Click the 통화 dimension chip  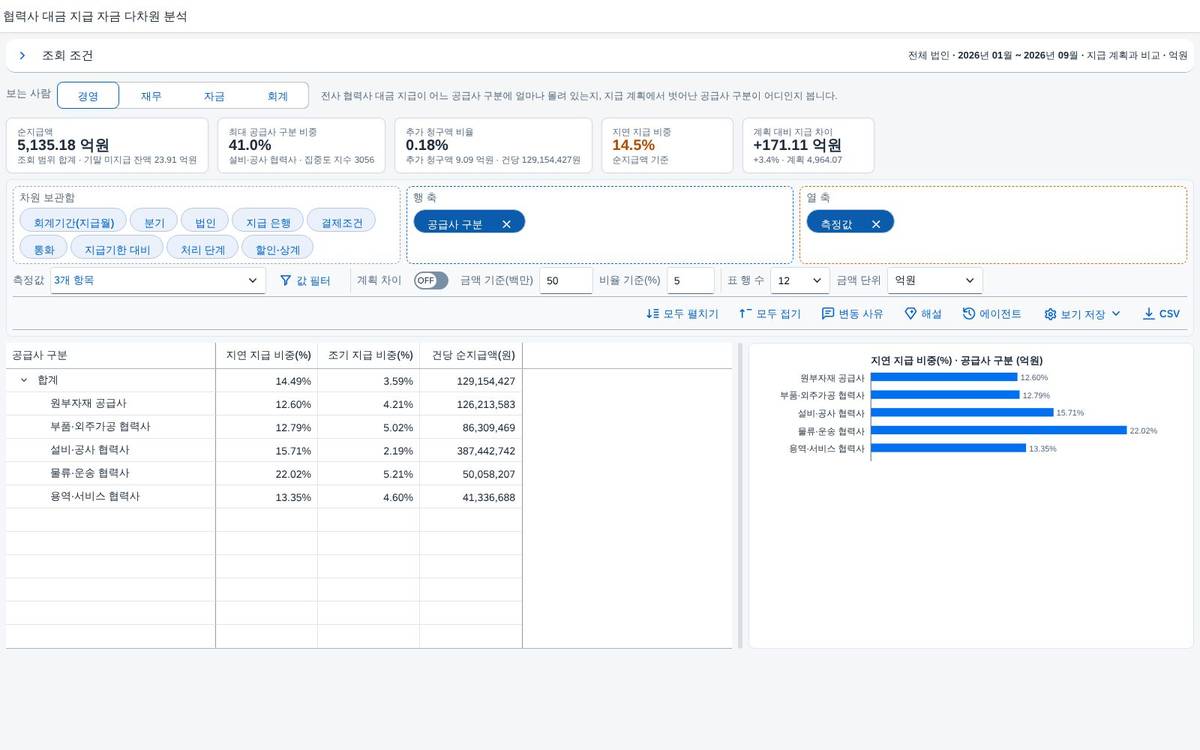[x=44, y=248]
